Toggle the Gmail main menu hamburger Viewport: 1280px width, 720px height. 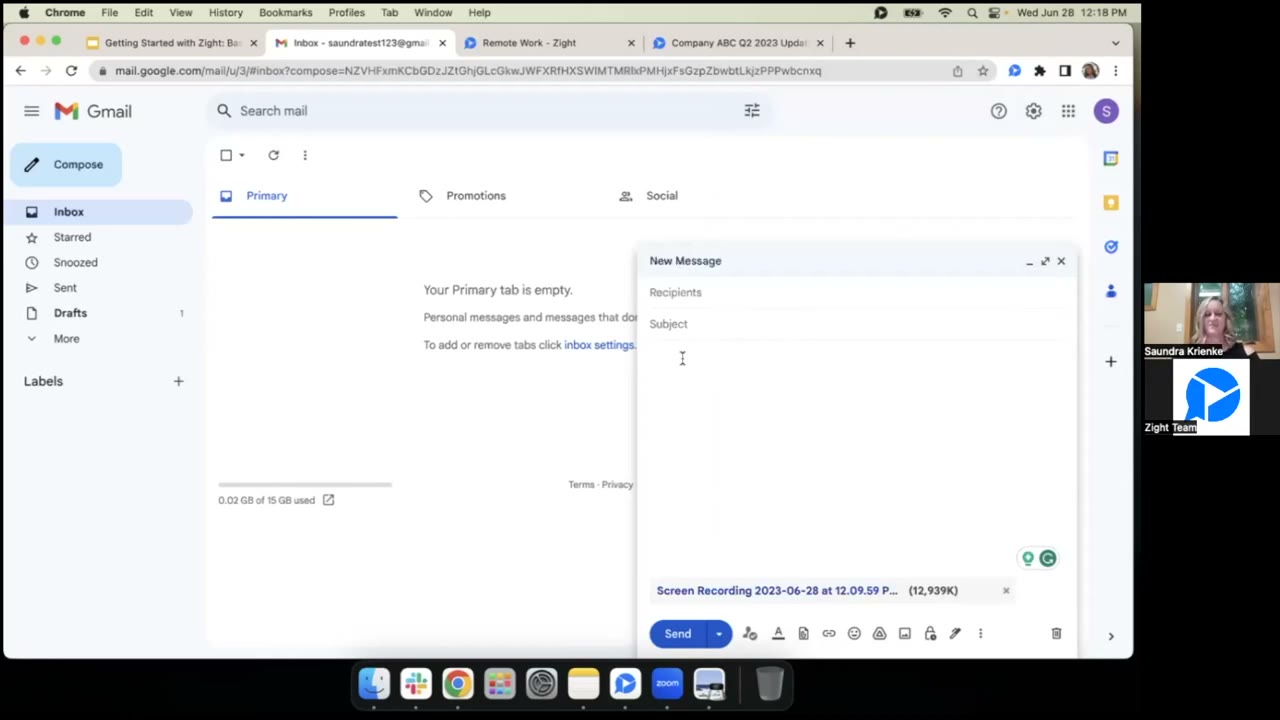[x=32, y=111]
